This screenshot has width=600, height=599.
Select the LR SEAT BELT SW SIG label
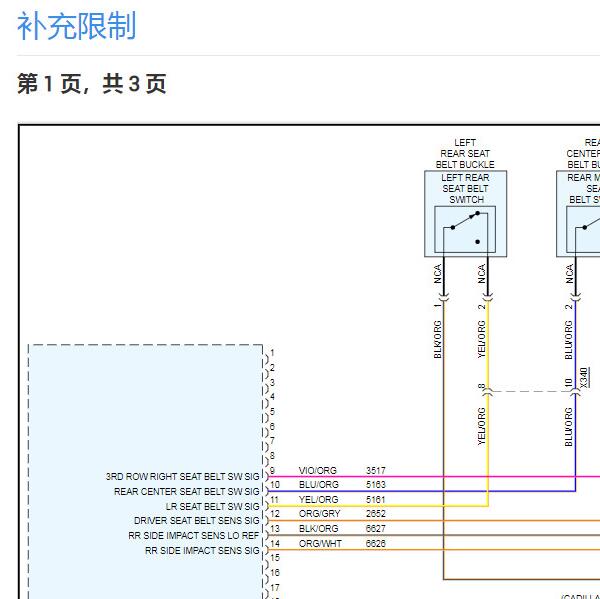212,506
